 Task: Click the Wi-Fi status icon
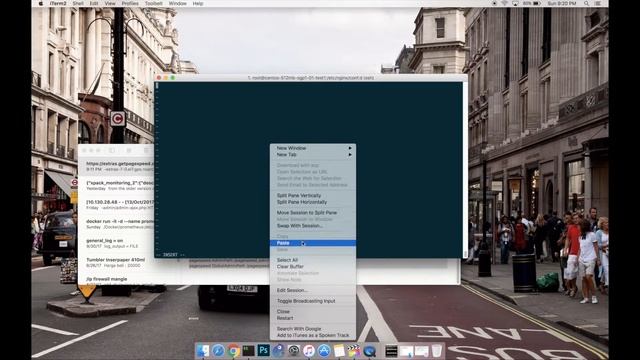[504, 3]
